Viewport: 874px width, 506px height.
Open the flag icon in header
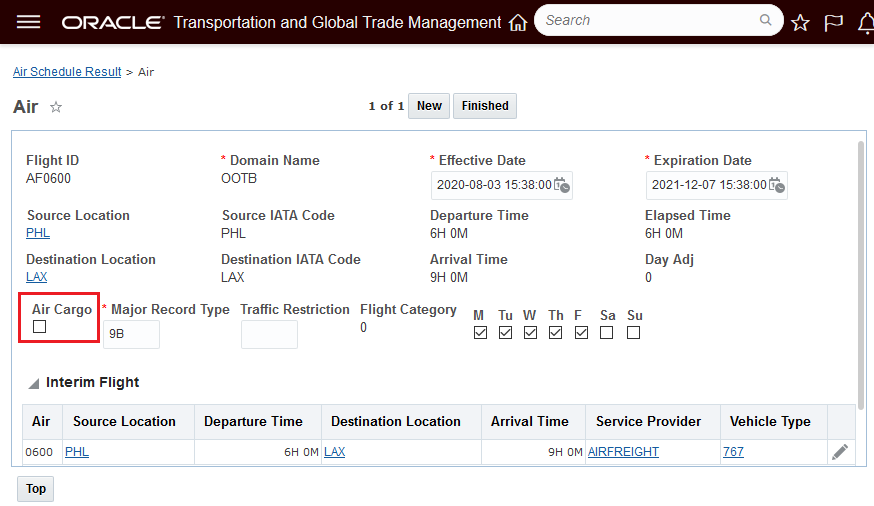point(833,22)
